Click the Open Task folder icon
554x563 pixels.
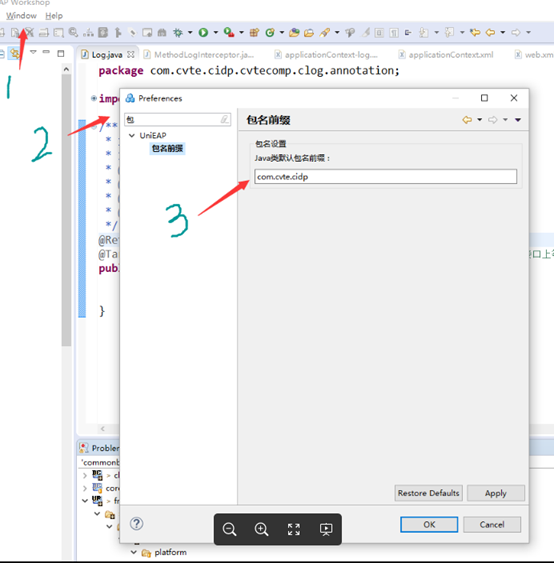pos(309,33)
